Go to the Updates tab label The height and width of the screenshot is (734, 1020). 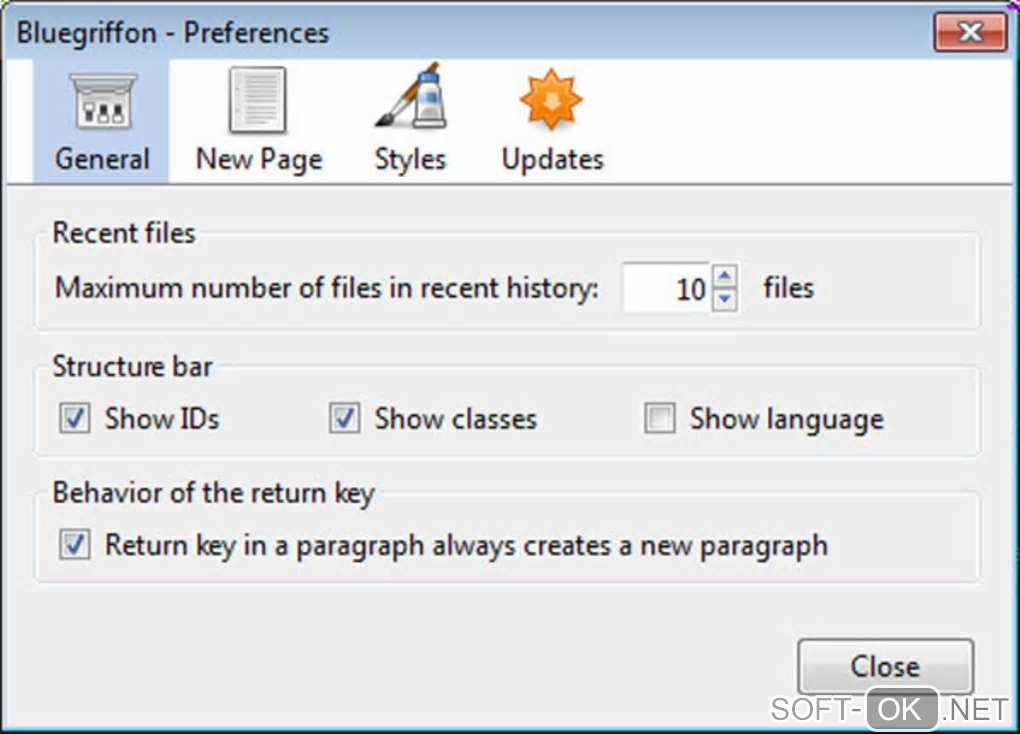[552, 159]
